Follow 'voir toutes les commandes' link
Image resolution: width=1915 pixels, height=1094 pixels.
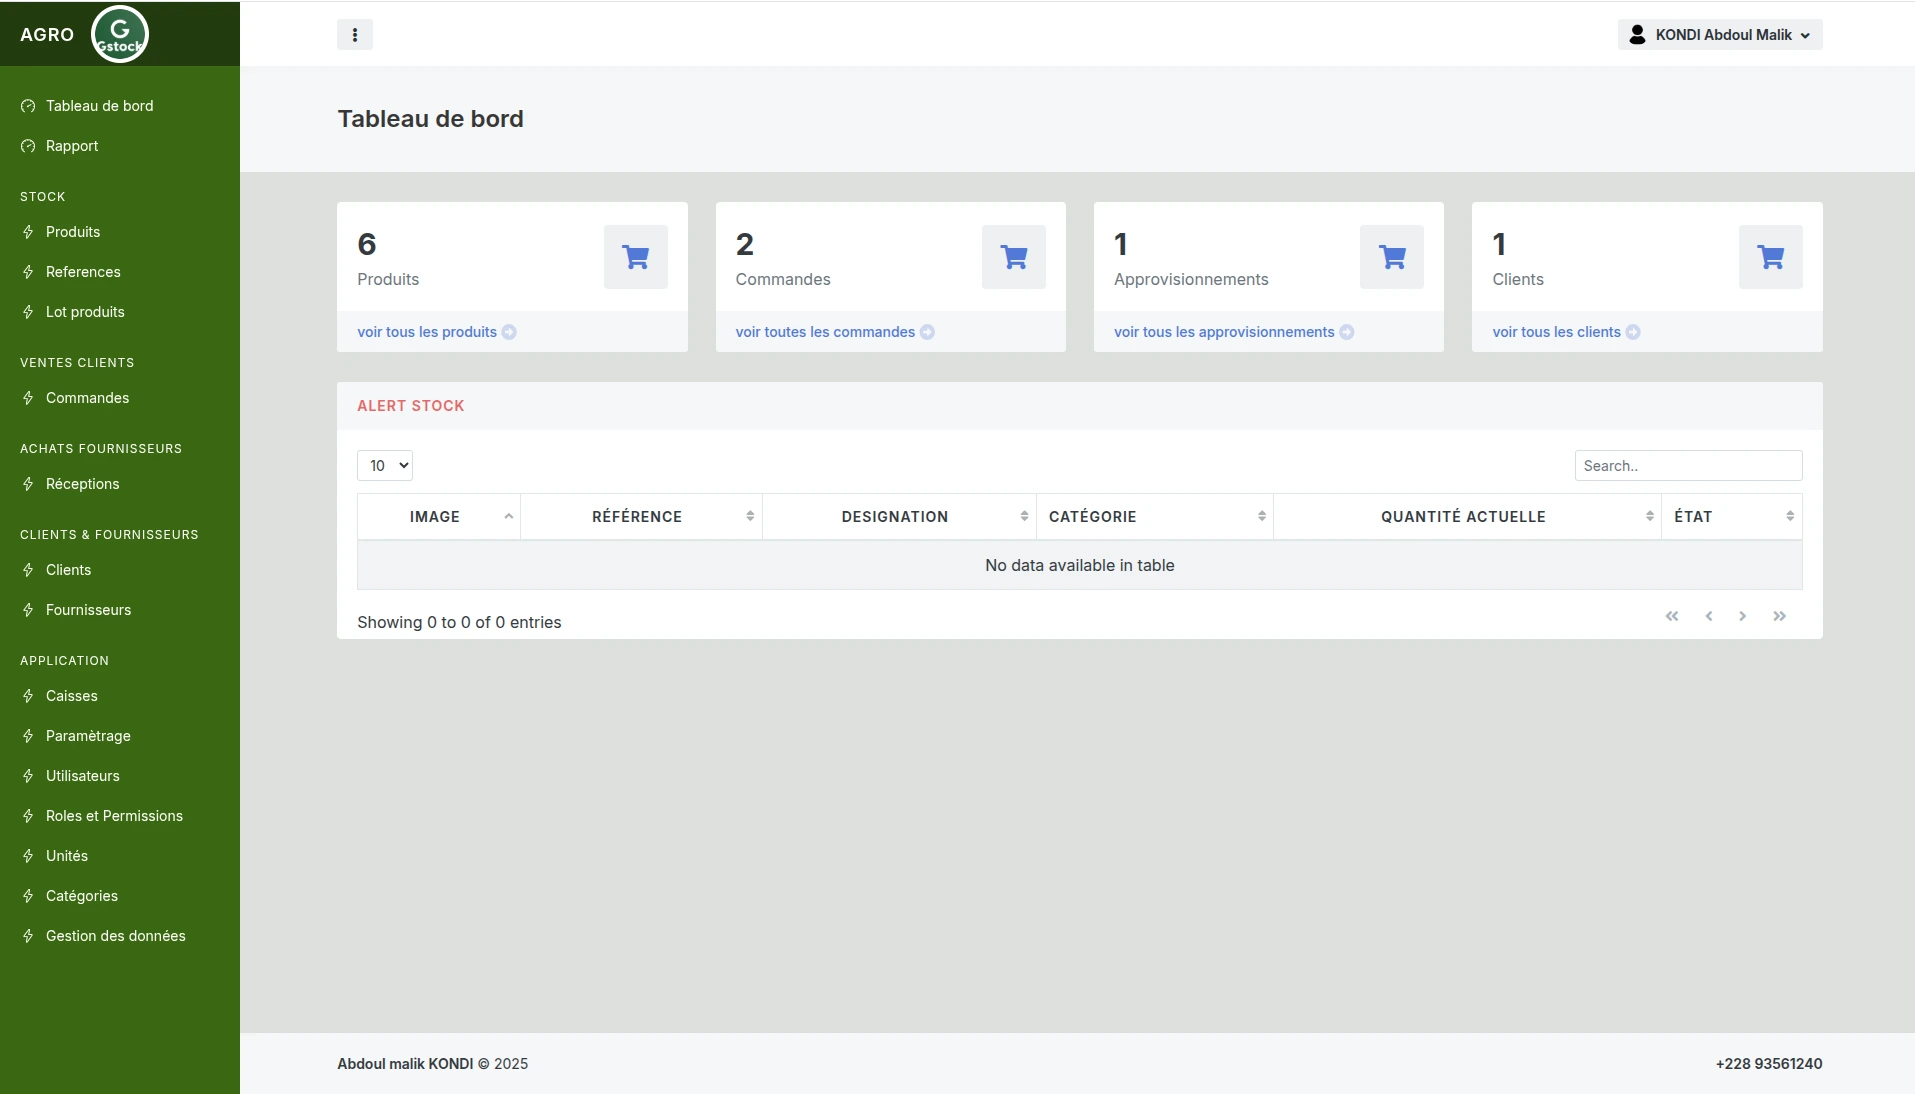(825, 332)
